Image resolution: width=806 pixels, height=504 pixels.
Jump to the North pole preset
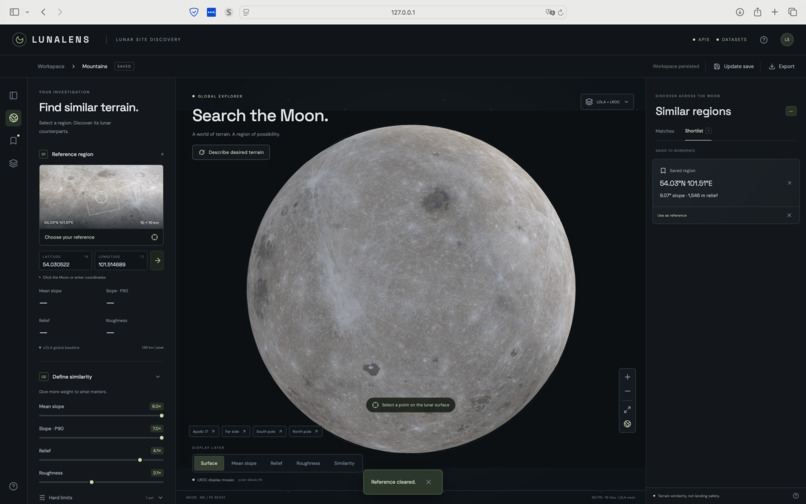coord(305,431)
